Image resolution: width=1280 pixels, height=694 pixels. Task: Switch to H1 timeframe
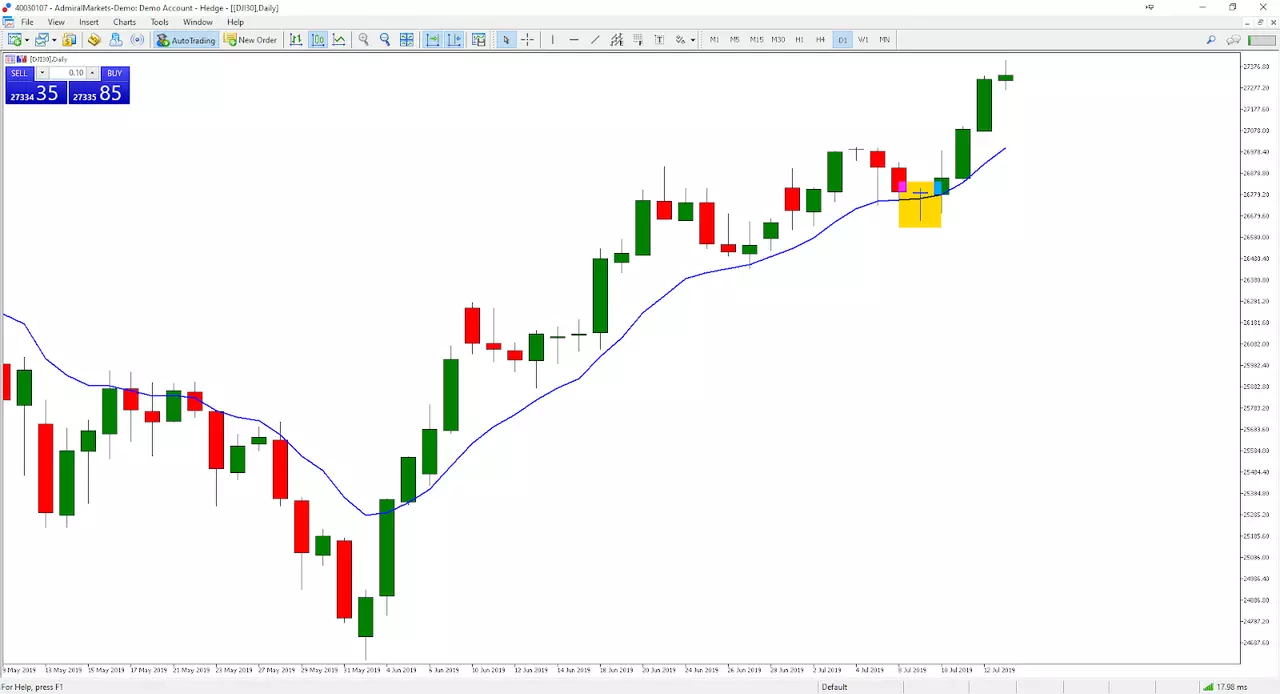coord(799,40)
